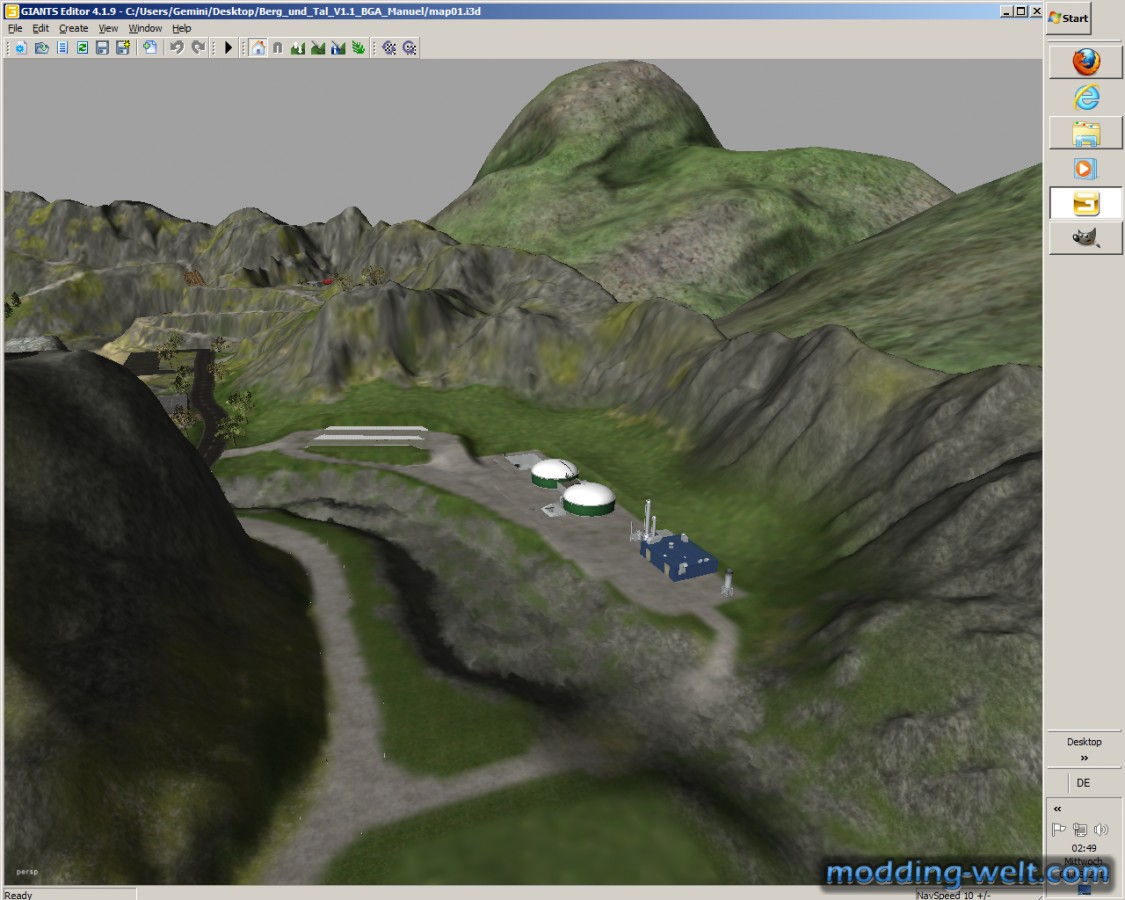Screen dimensions: 1125x900
Task: Click the persp viewport label
Action: (27, 872)
